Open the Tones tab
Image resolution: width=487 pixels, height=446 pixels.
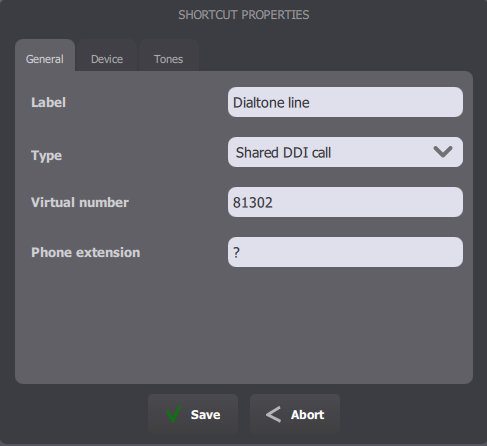[169, 55]
